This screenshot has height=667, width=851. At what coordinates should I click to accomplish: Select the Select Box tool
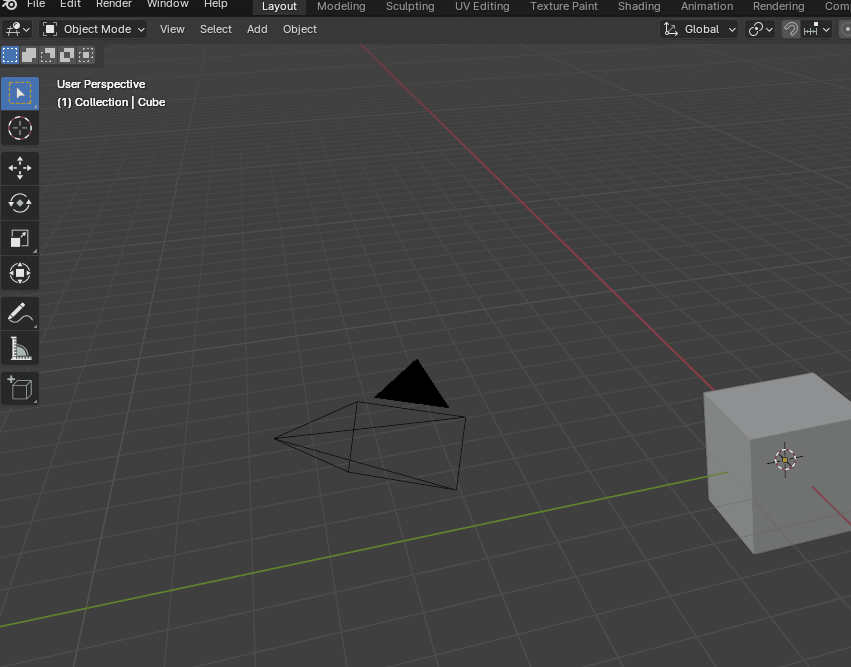pyautogui.click(x=20, y=93)
